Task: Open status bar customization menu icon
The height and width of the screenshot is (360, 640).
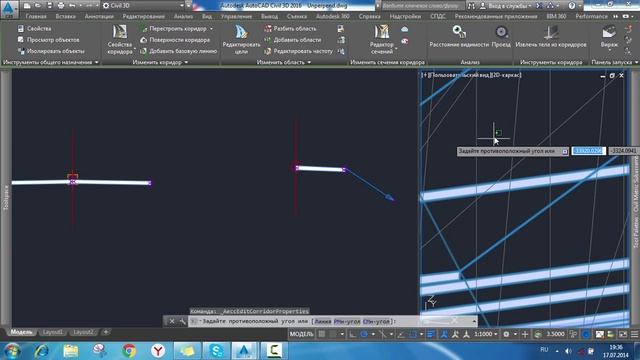Action: (634, 334)
